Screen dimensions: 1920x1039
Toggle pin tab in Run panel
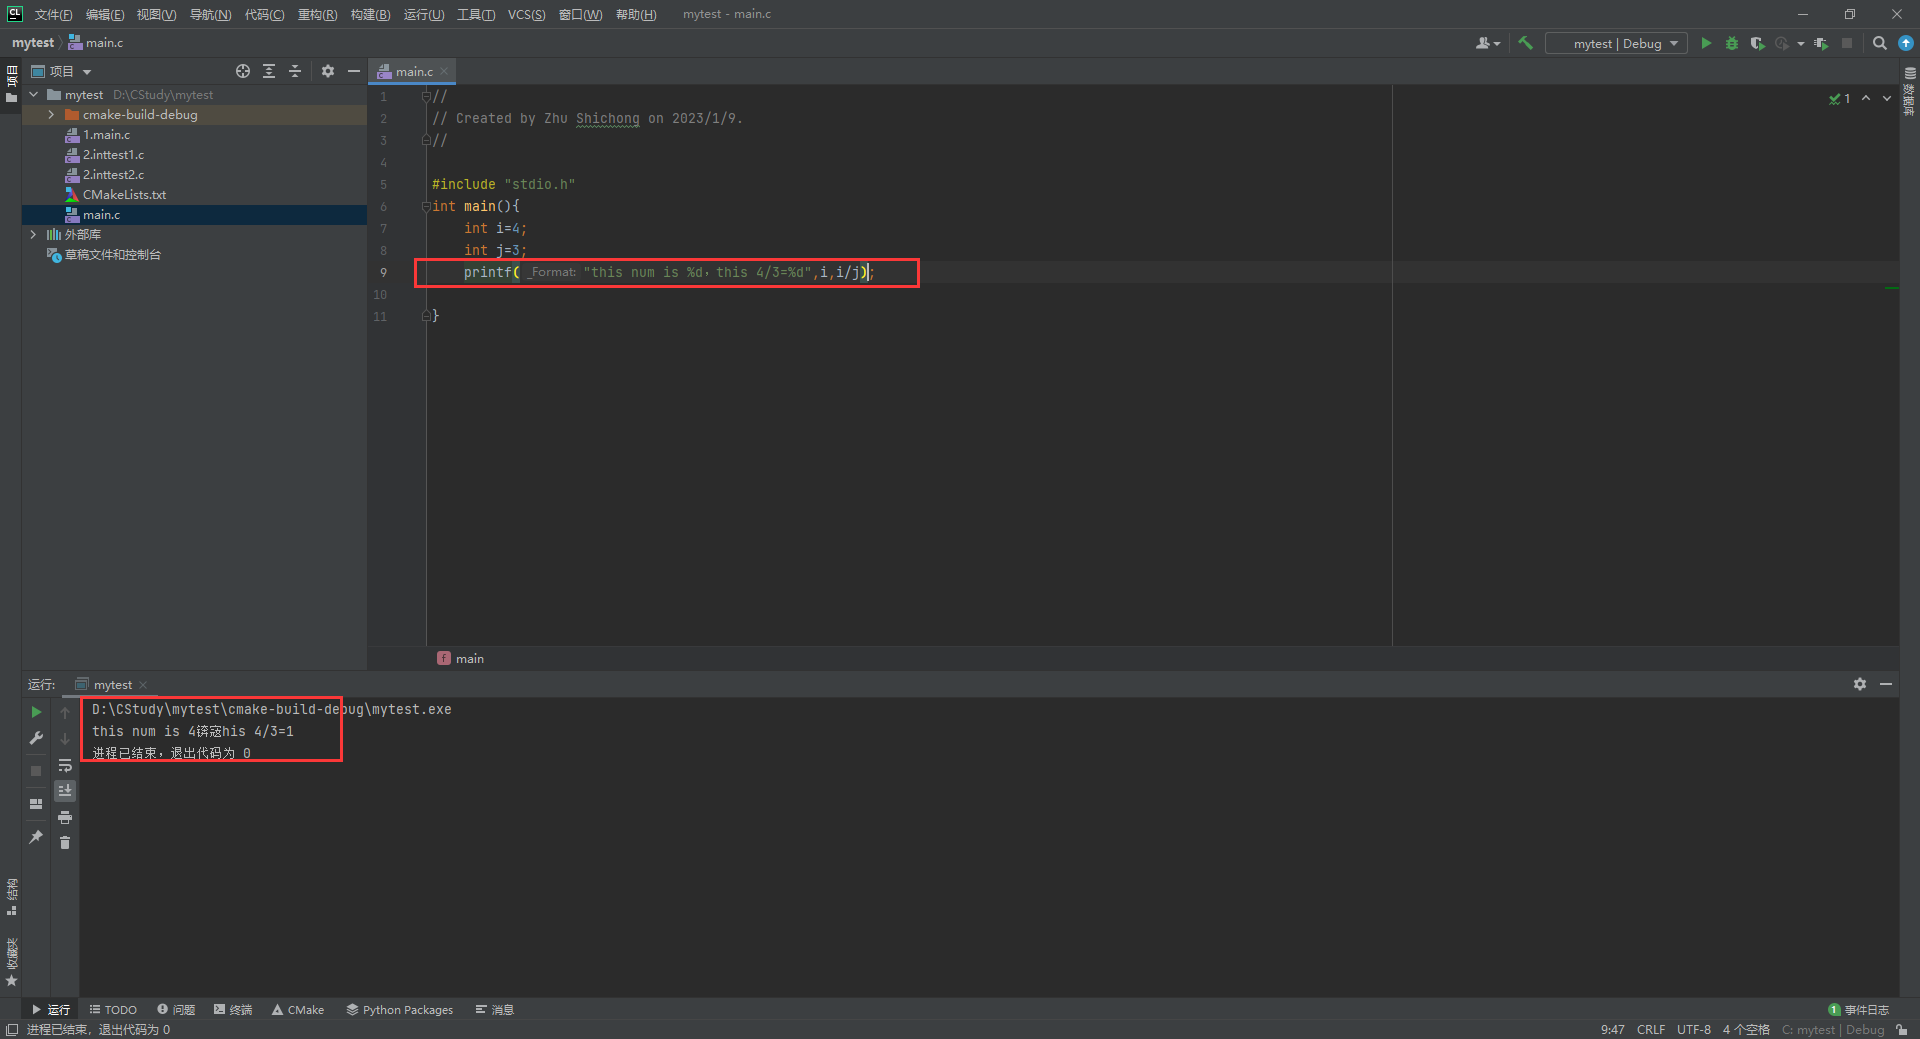coord(36,837)
